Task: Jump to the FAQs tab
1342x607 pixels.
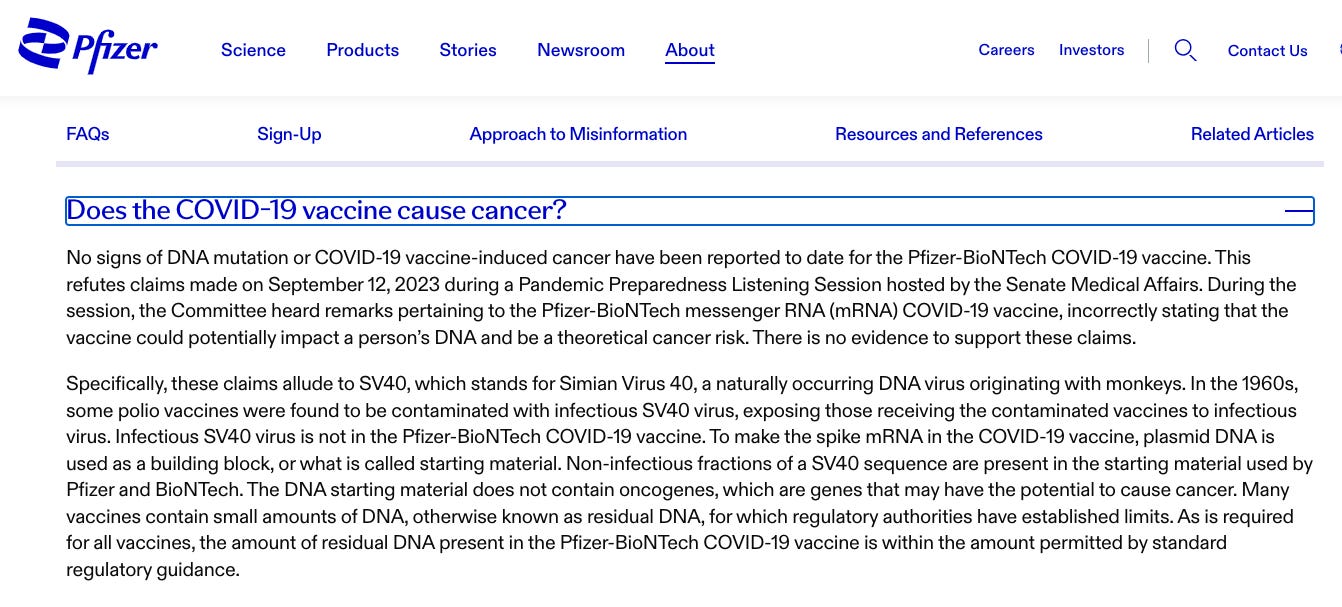Action: [88, 134]
